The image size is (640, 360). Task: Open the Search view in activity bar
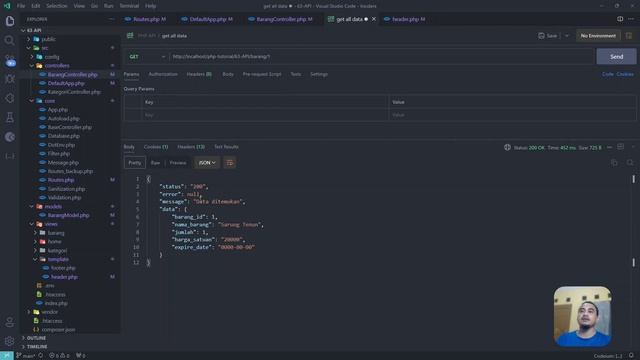click(x=10, y=40)
